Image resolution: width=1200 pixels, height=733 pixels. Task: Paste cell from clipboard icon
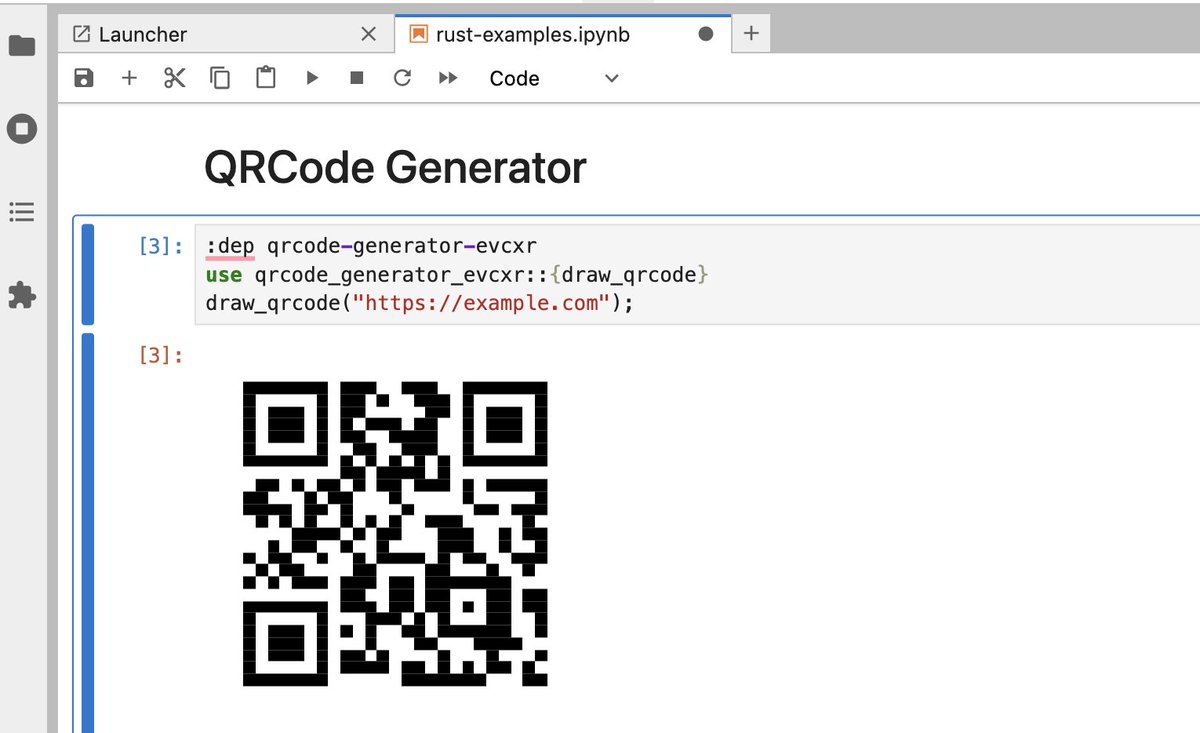[x=265, y=78]
